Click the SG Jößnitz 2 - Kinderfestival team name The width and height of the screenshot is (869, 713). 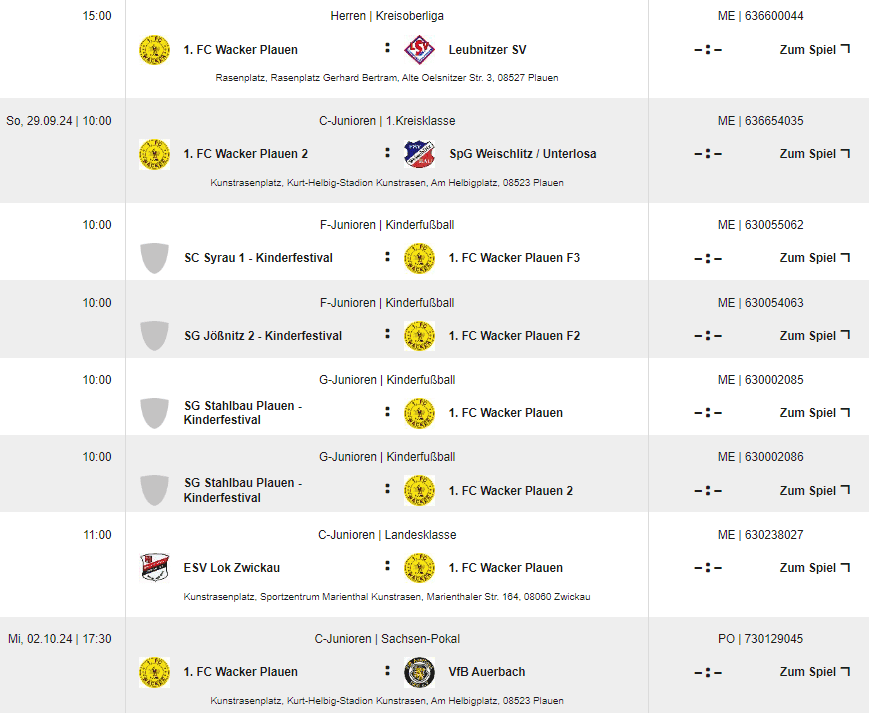click(263, 336)
